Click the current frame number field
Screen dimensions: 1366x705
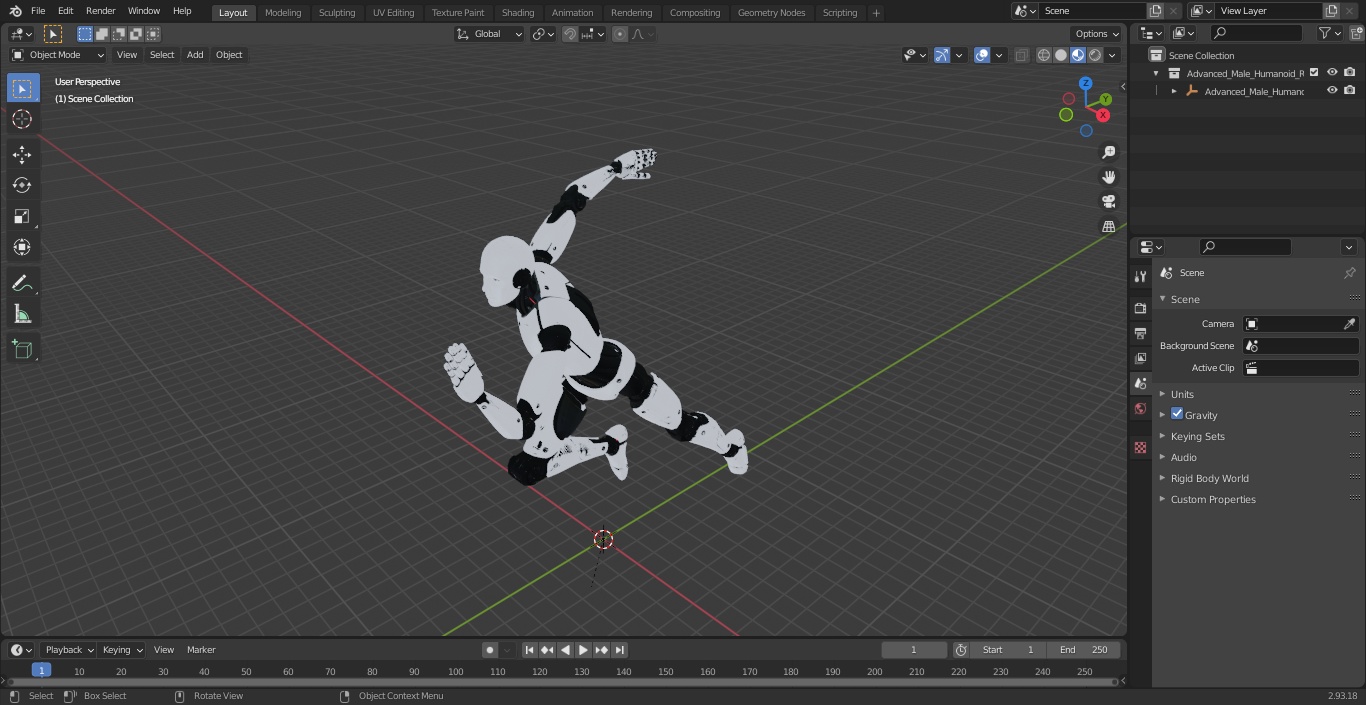[914, 650]
